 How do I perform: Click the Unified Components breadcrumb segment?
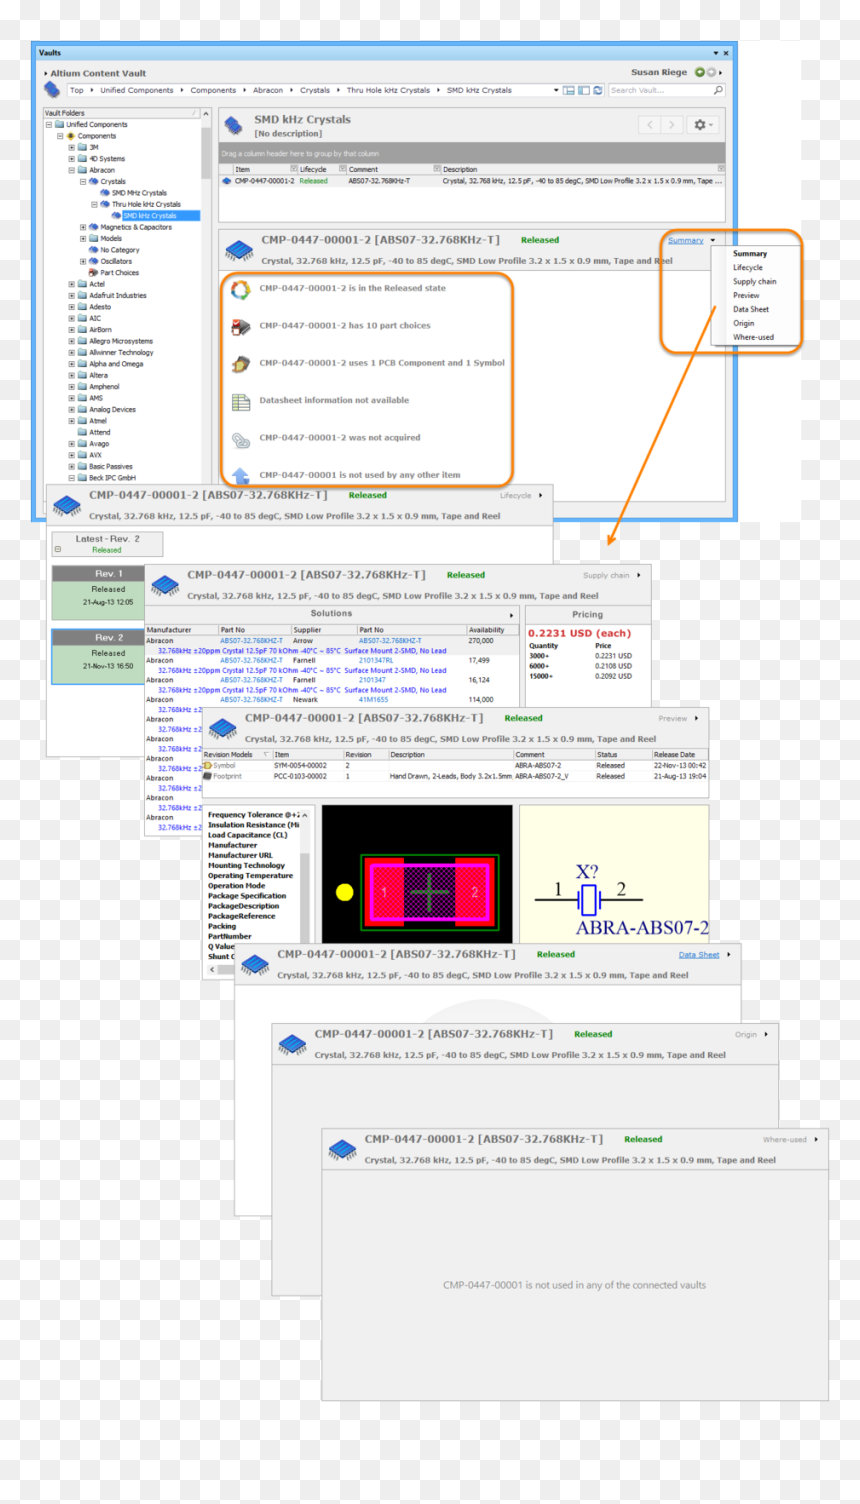click(x=137, y=90)
